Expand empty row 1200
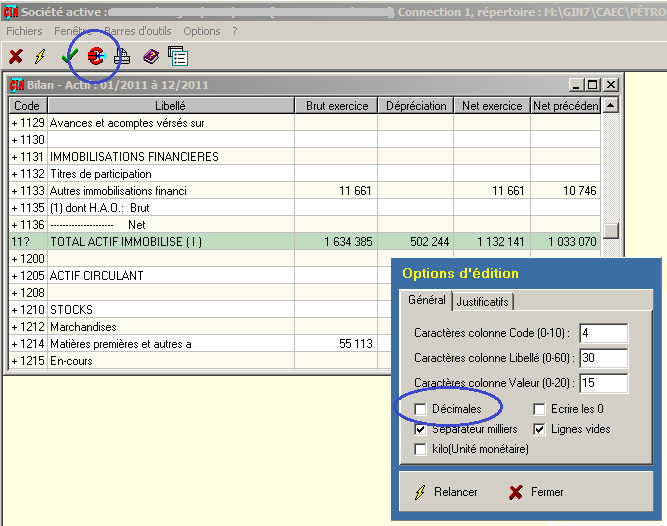Image resolution: width=667 pixels, height=526 pixels. pyautogui.click(x=14, y=259)
